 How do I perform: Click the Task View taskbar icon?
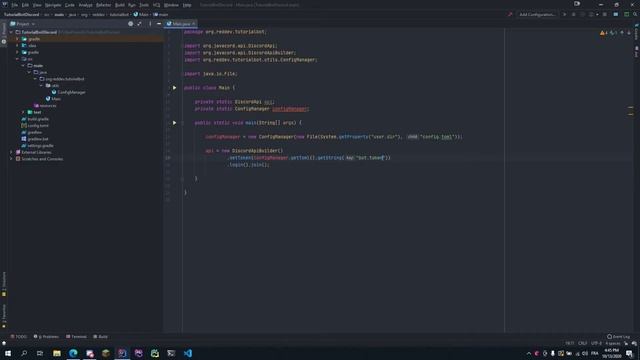[x=40, y=353]
